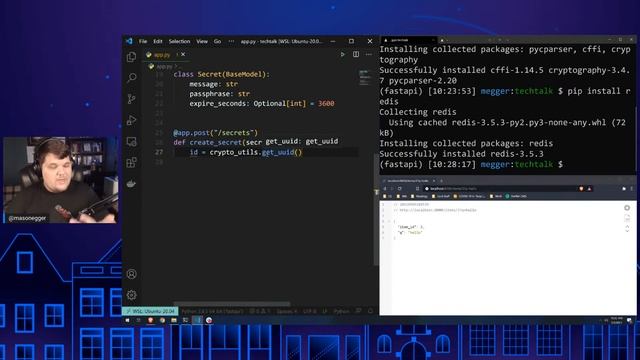Open terminal app from taskbar
This screenshot has width=640, height=360.
point(185,320)
